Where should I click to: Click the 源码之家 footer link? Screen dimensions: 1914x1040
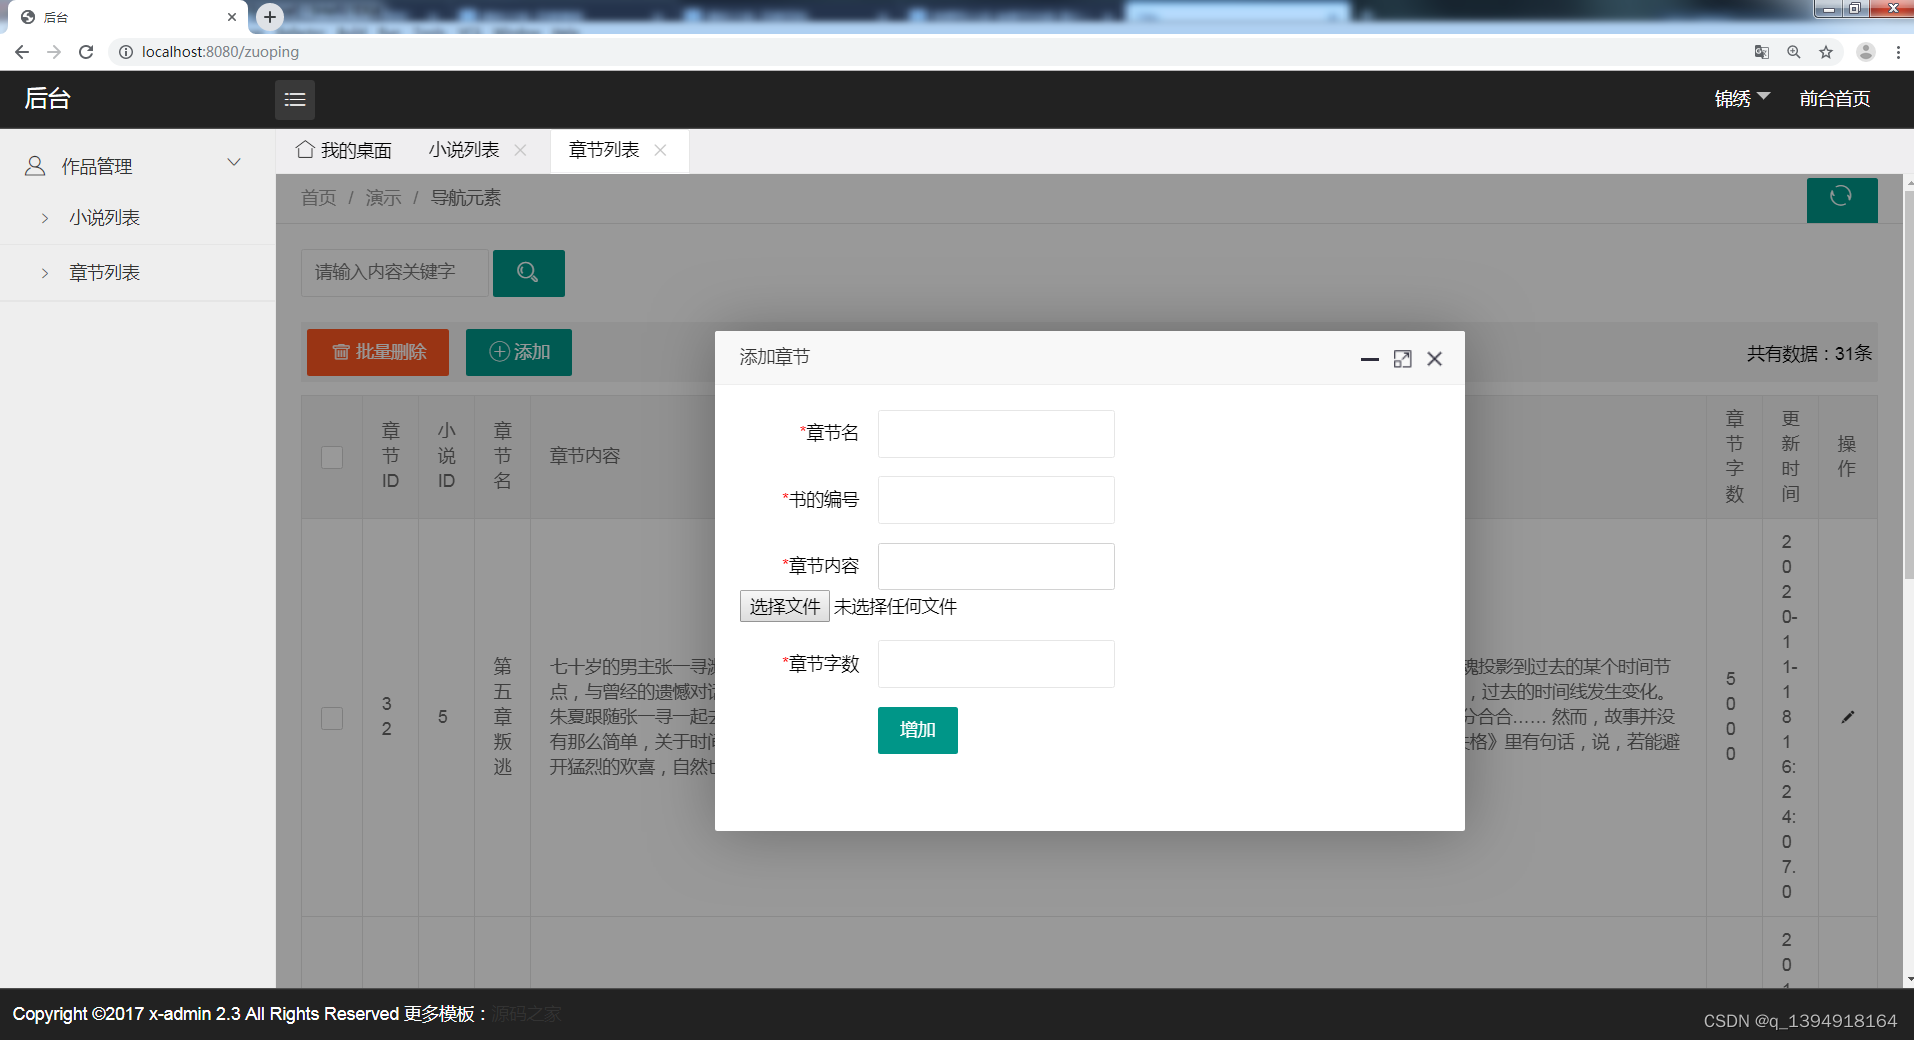point(526,1014)
